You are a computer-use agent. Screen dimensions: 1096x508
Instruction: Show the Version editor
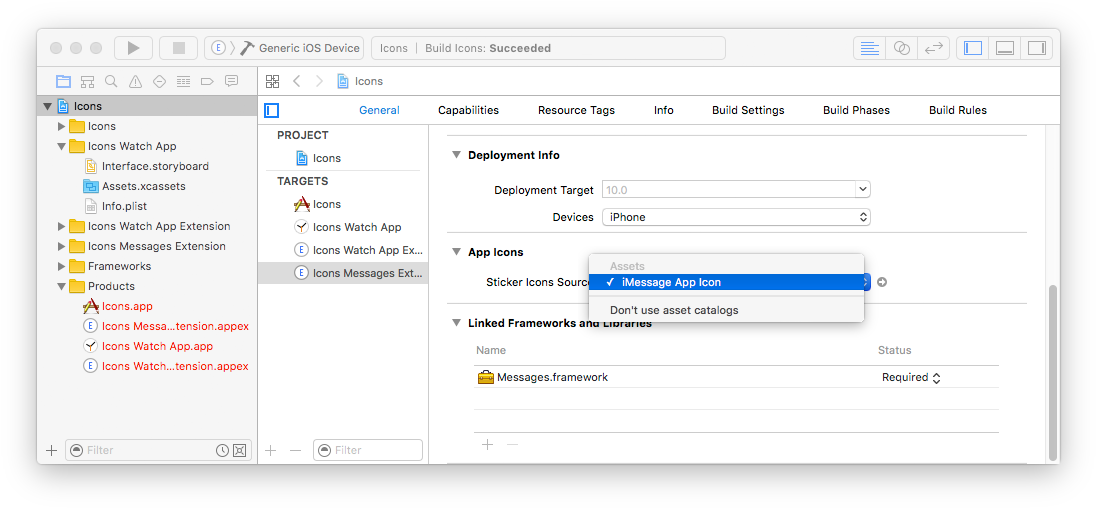coord(933,48)
